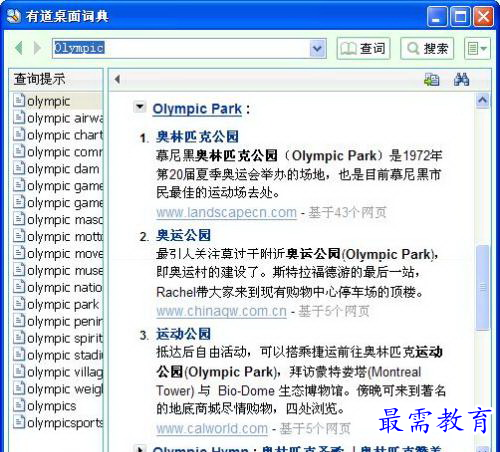Image resolution: width=500 pixels, height=452 pixels.
Task: Open the menu dropdown beside 搜索
Action: (477, 49)
